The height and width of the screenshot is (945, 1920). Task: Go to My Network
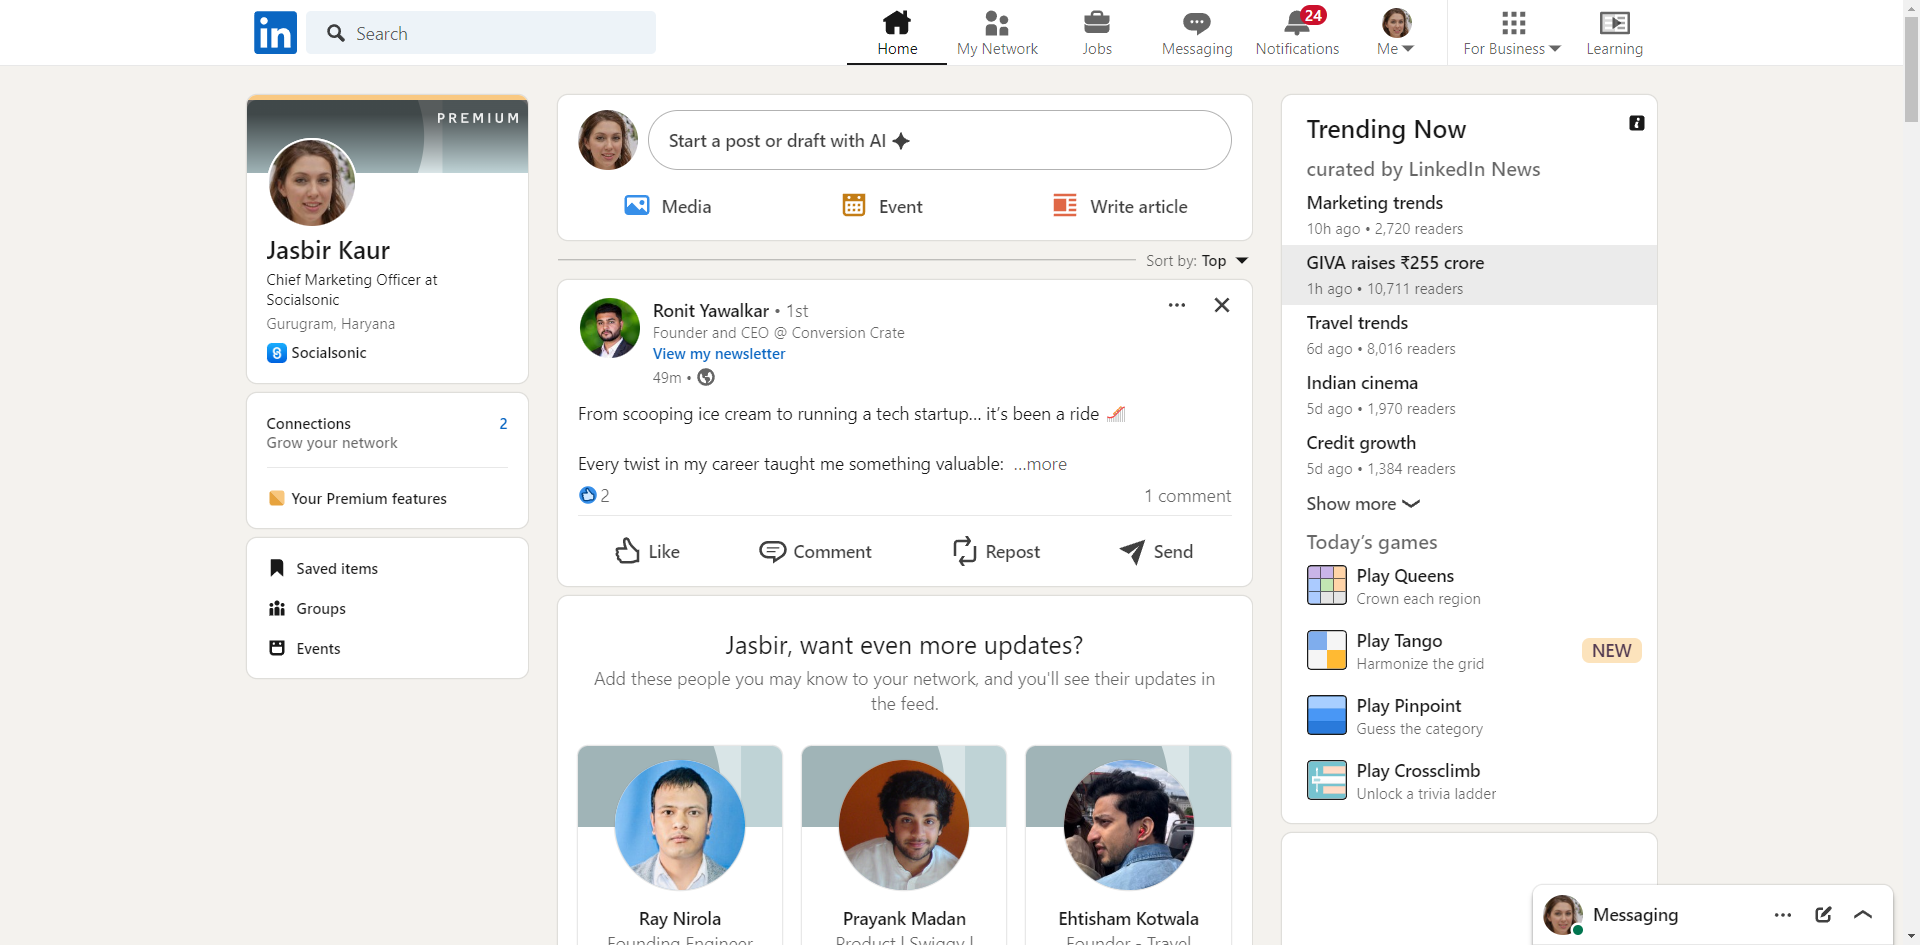tap(997, 33)
